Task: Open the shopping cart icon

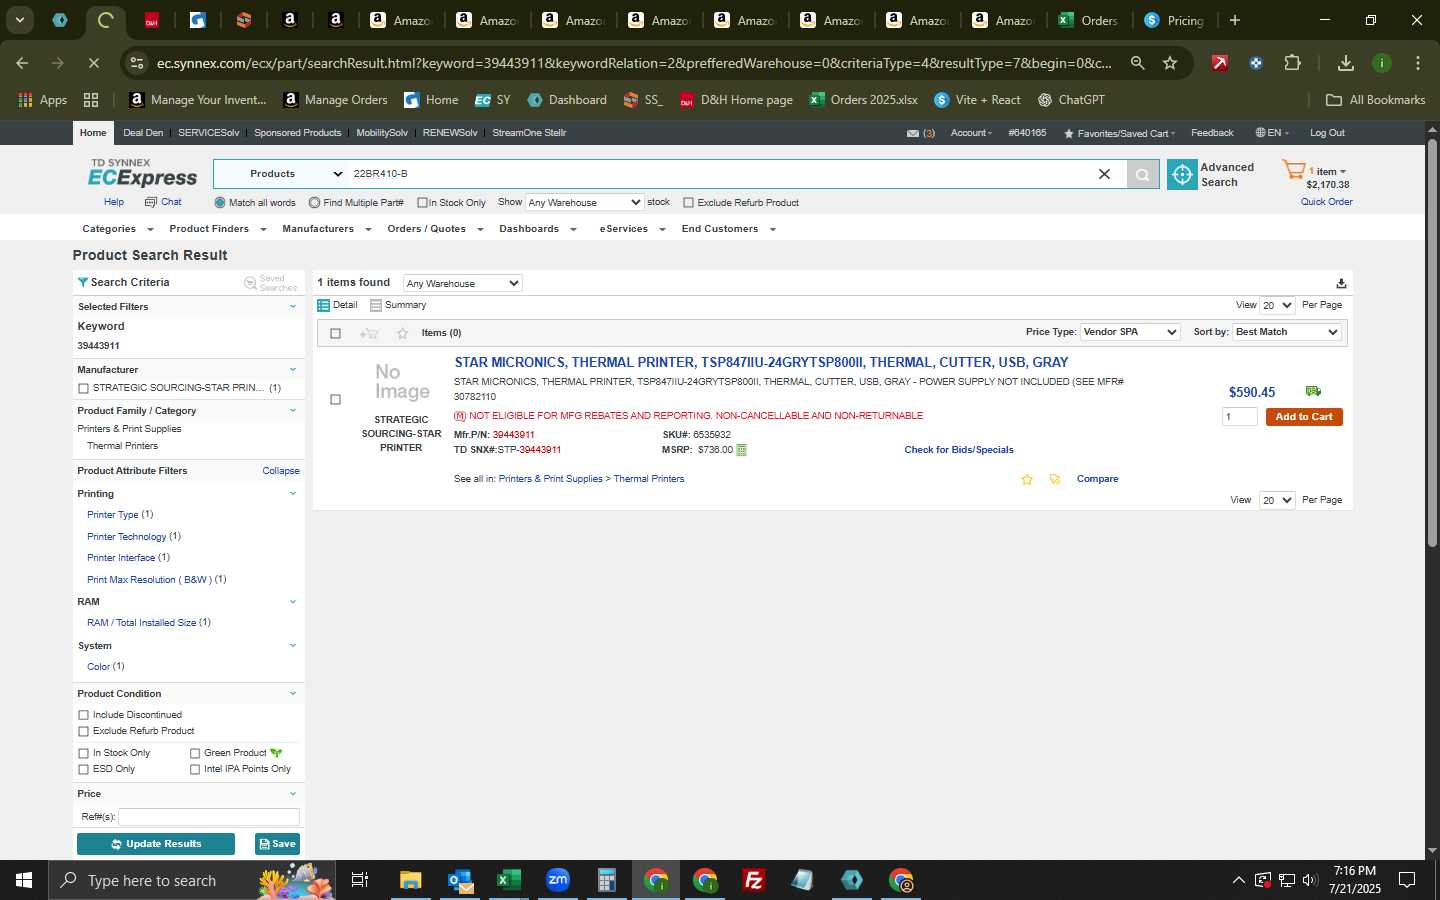Action: [1293, 170]
